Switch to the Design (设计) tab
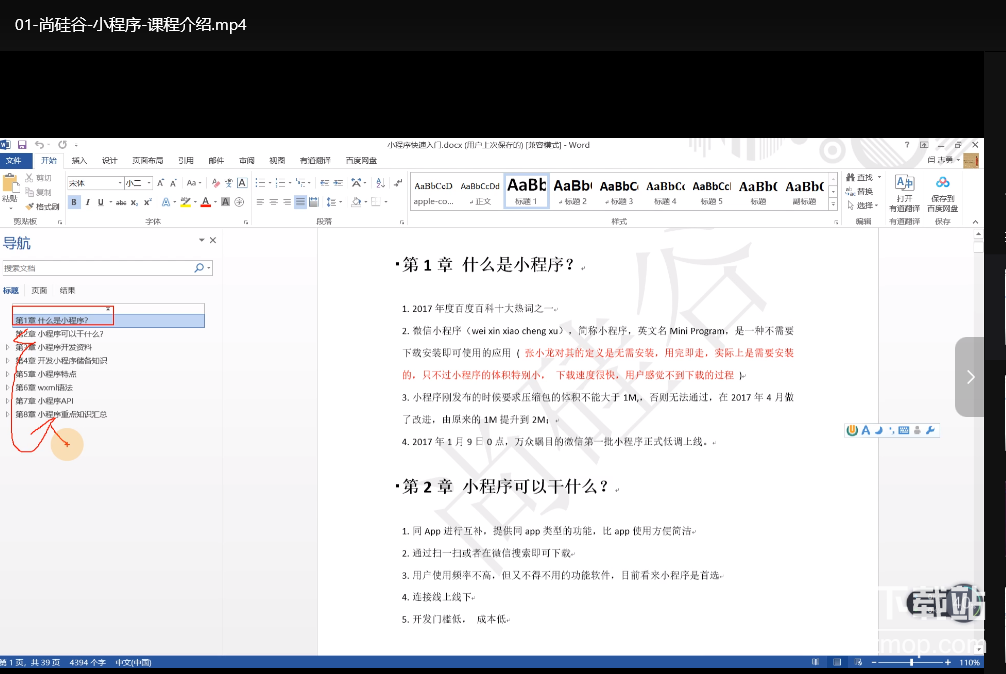1006x674 pixels. click(x=110, y=160)
